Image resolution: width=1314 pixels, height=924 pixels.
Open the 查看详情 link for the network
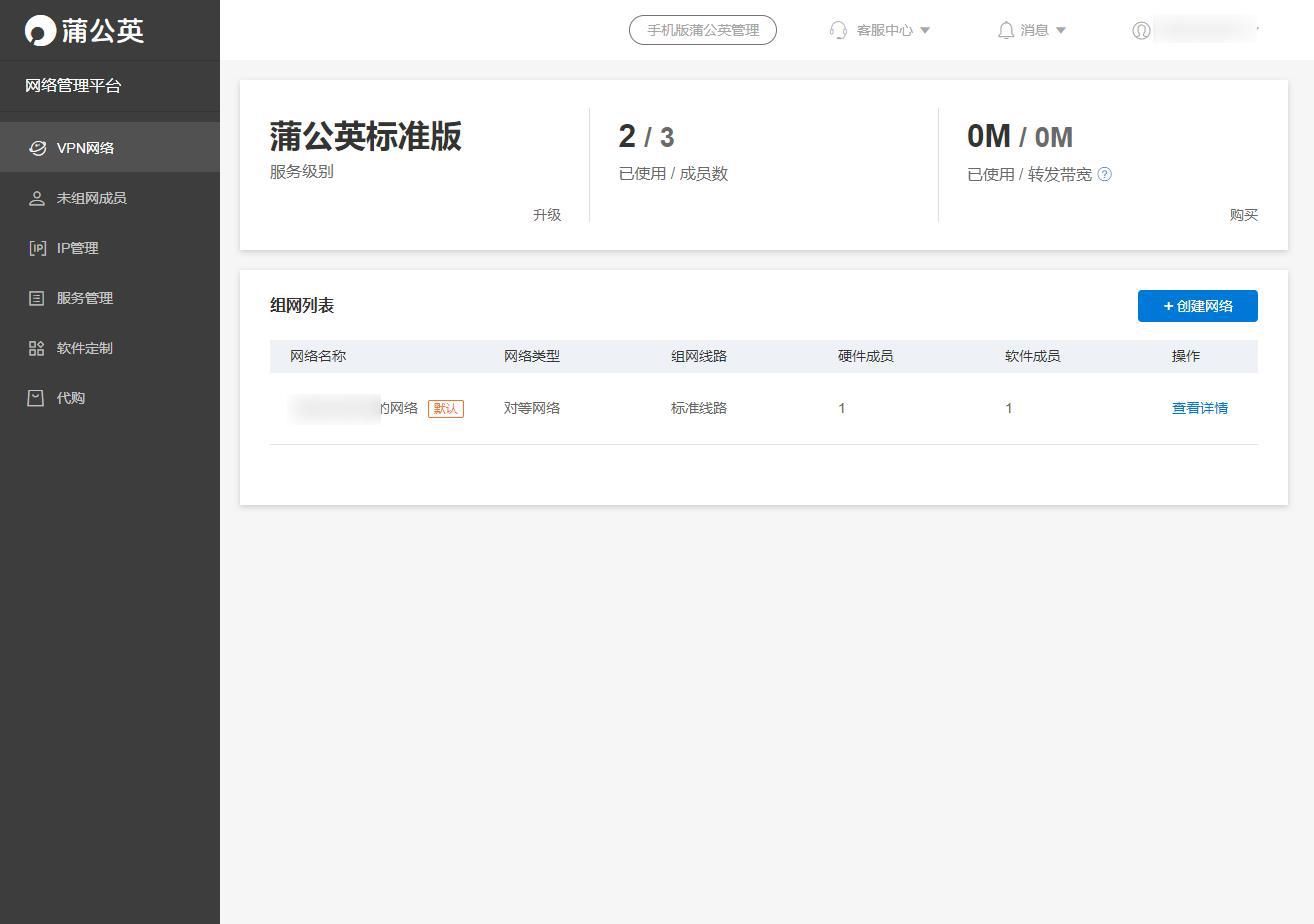[x=1199, y=408]
